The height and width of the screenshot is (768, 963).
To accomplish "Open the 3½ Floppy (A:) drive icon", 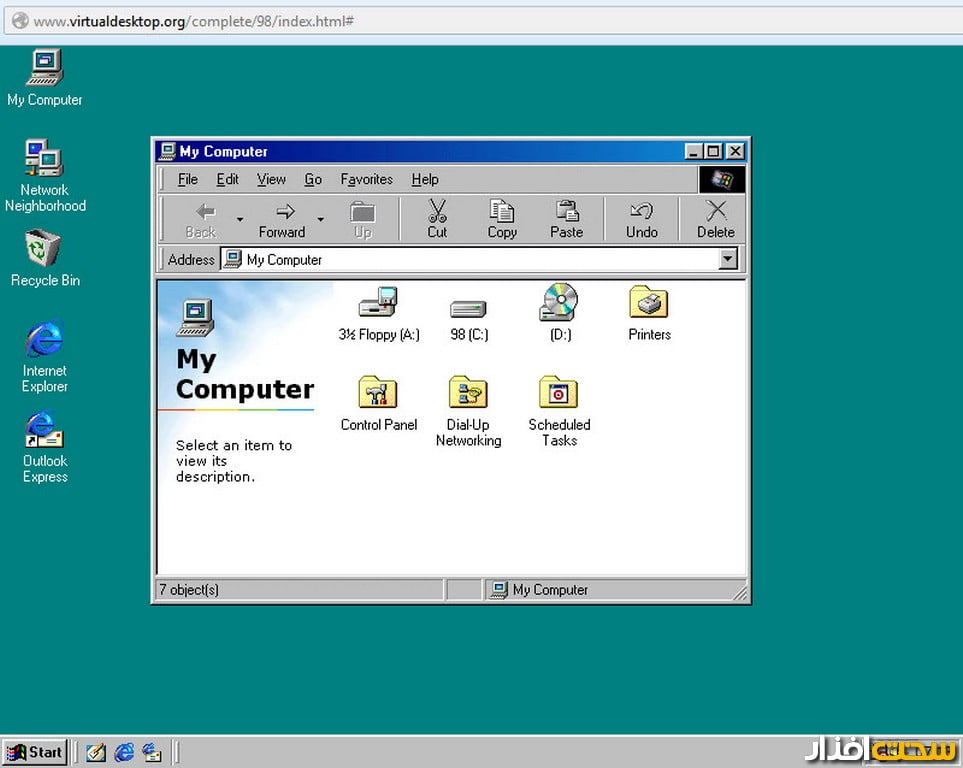I will tap(378, 303).
